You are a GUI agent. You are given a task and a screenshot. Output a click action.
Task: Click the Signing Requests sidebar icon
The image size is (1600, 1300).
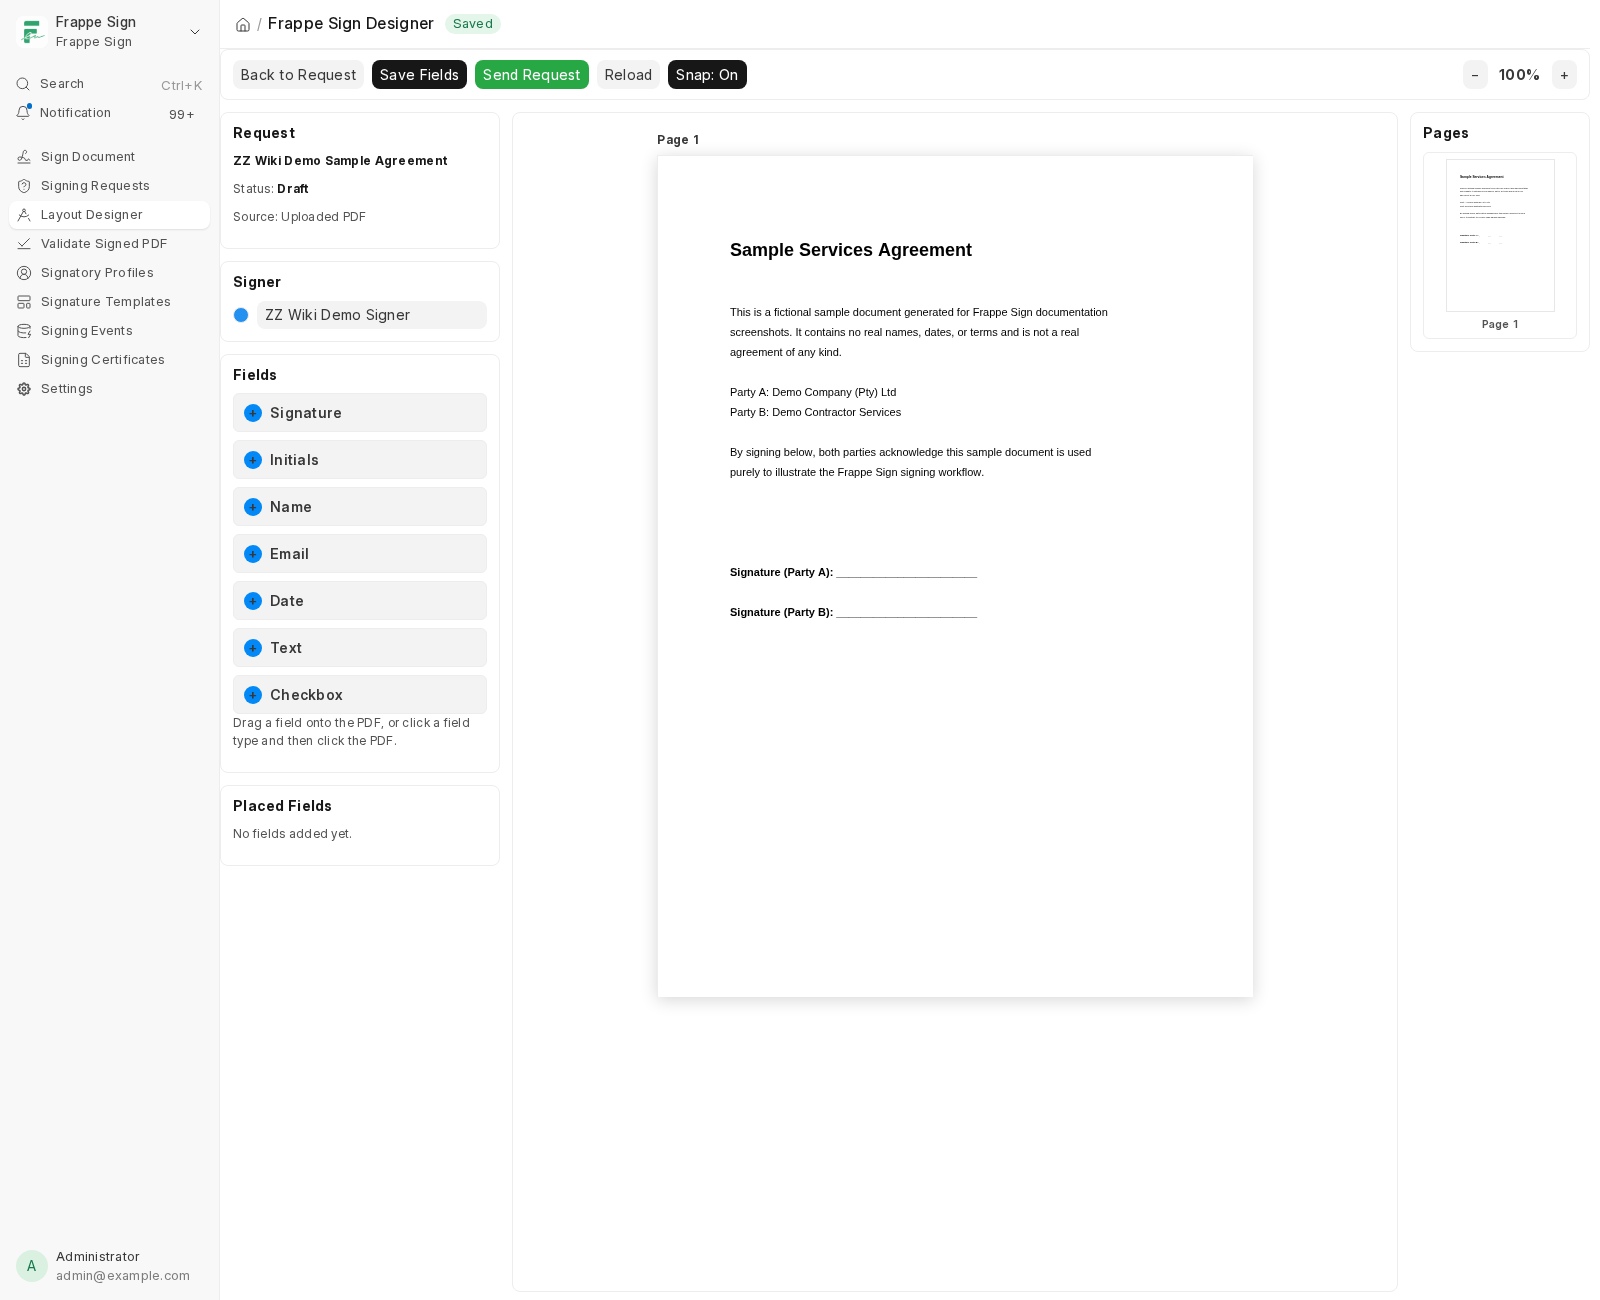pos(24,186)
